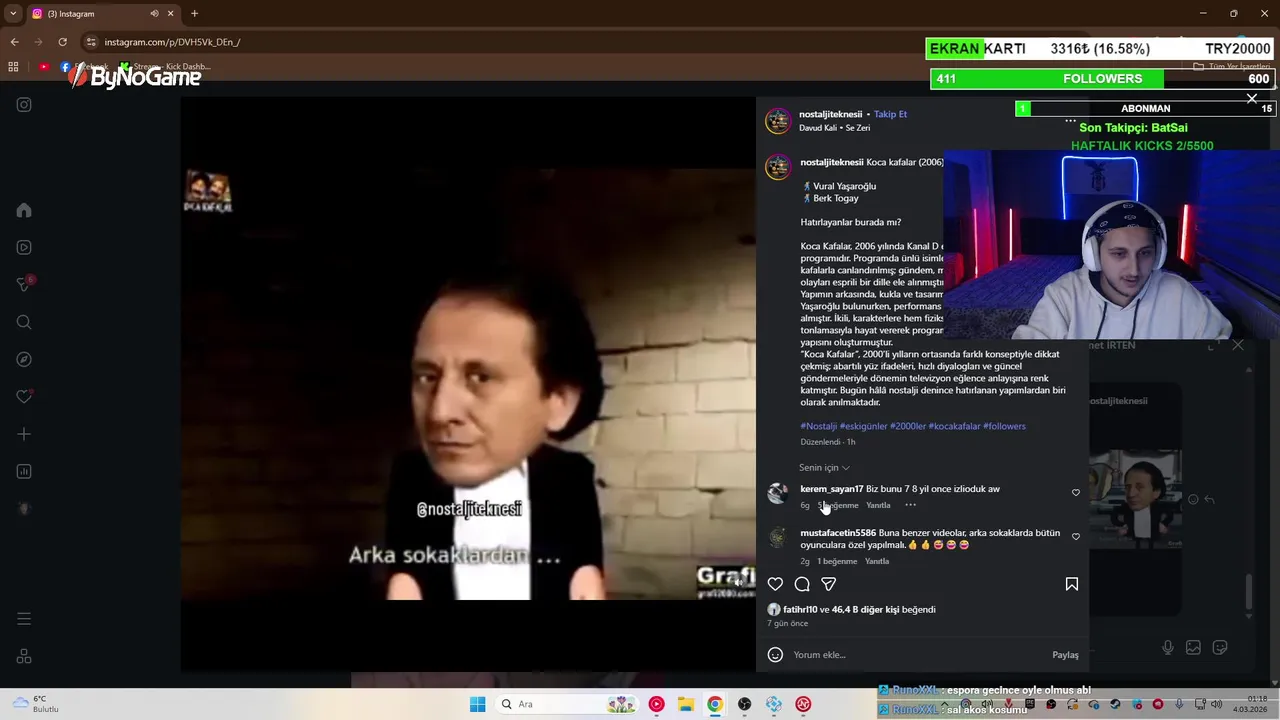The height and width of the screenshot is (720, 1280).
Task: Click the taskbar Ara search box
Action: 568,704
